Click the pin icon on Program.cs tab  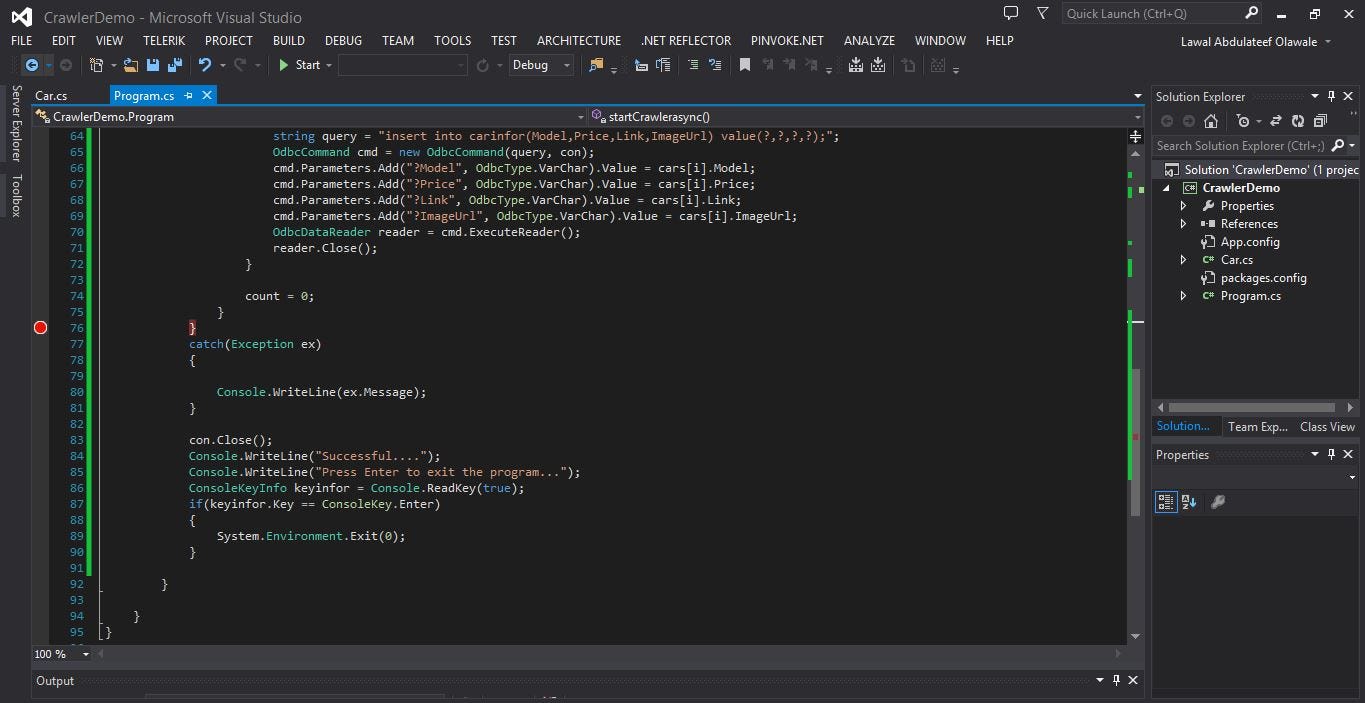point(188,95)
